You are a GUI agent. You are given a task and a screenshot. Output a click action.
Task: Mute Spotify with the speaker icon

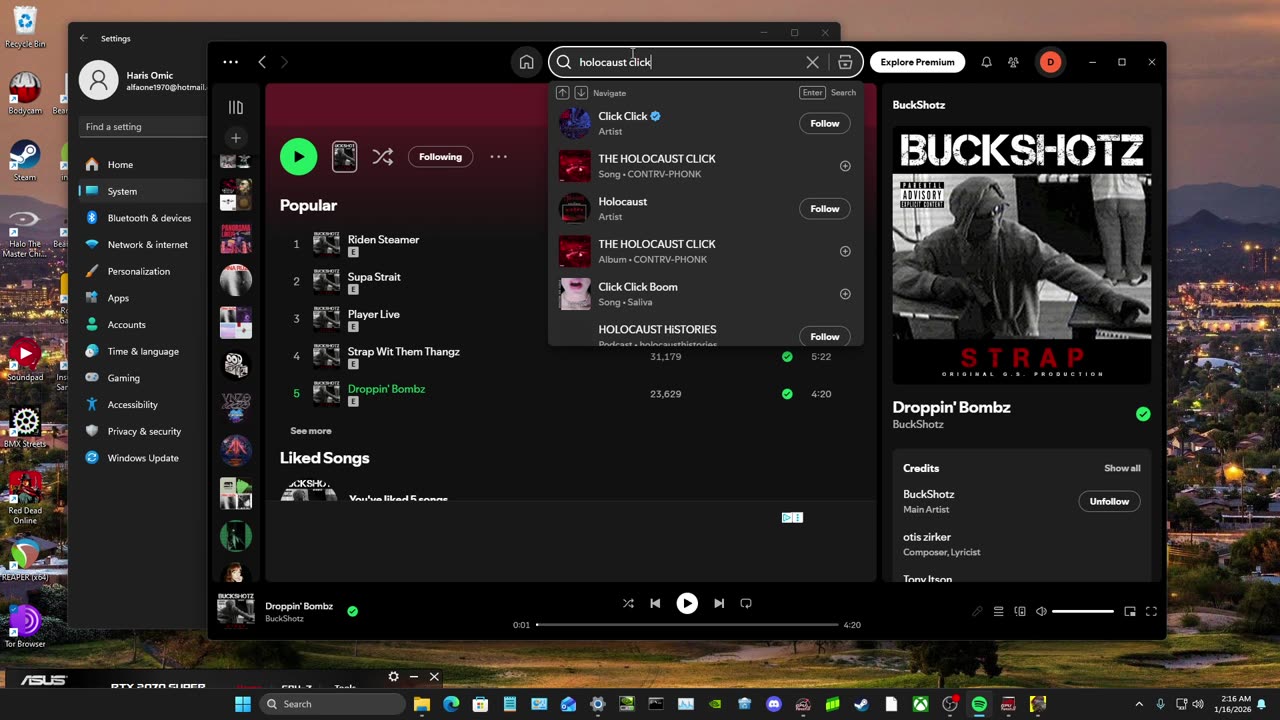[1041, 611]
